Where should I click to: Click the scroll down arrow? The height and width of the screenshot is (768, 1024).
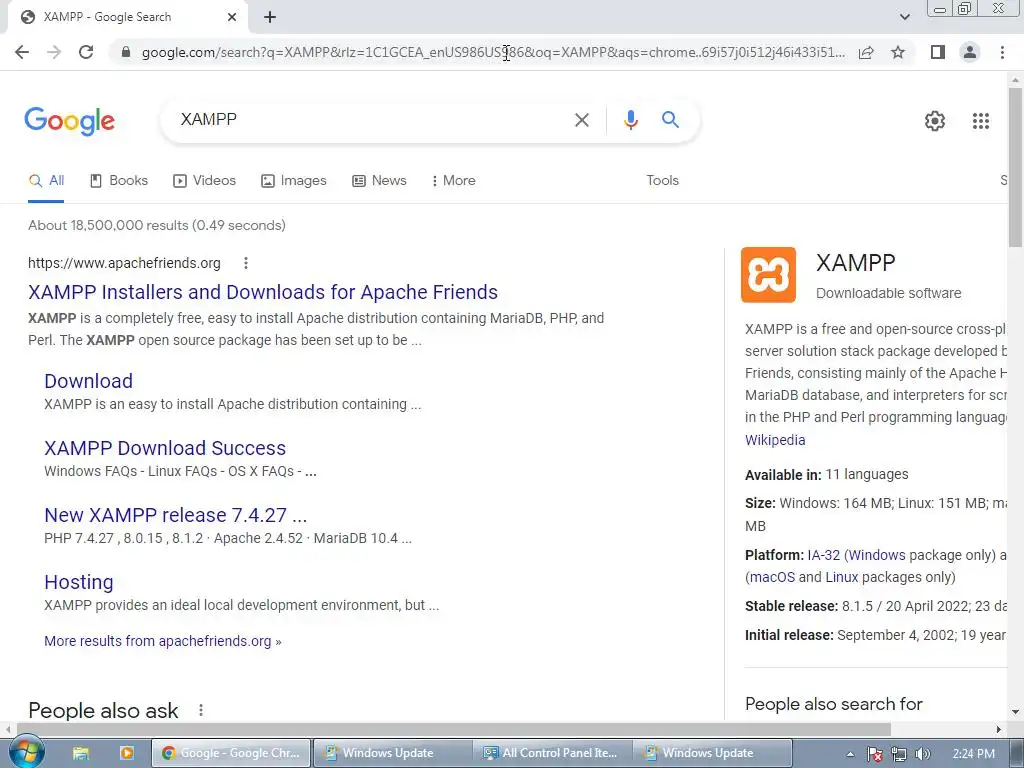point(1015,712)
